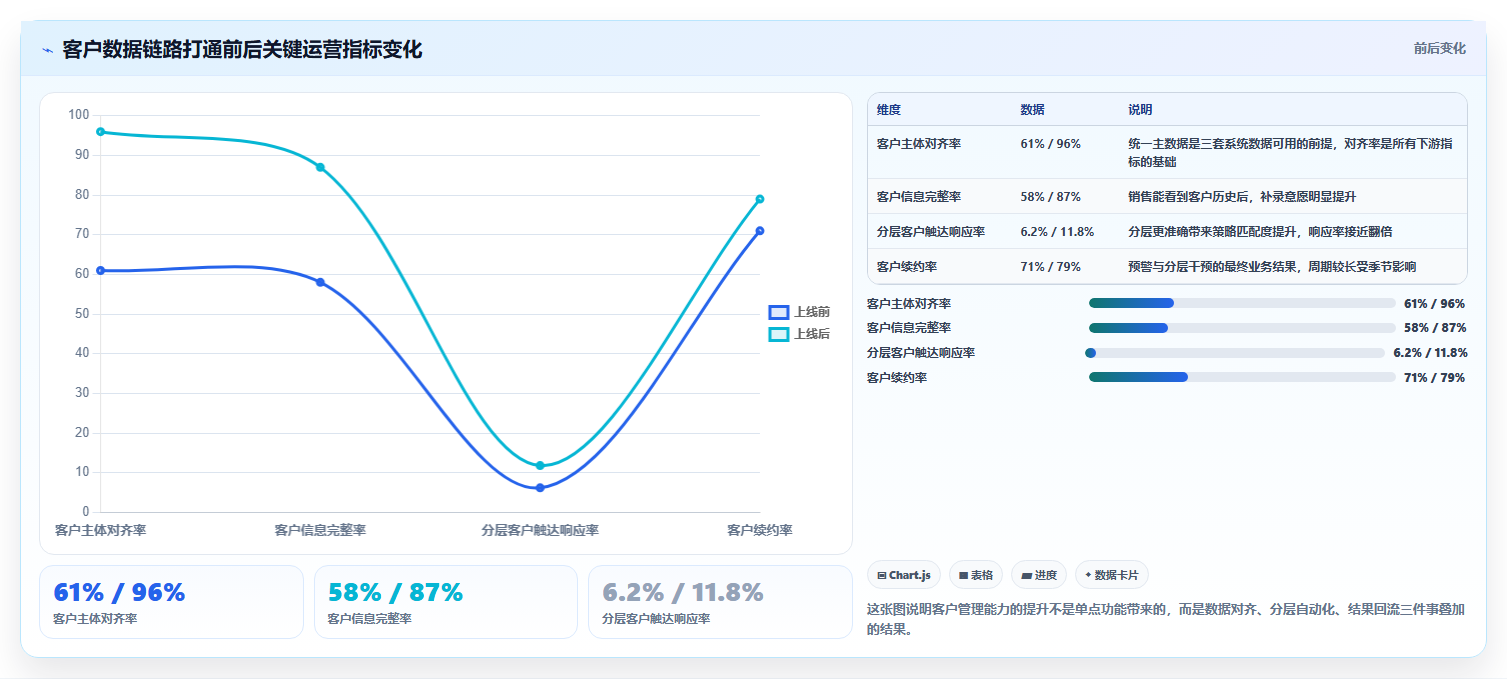This screenshot has height=679, width=1507.
Task: Click the x-axis label 分层客户触达响应率
Action: coord(540,530)
